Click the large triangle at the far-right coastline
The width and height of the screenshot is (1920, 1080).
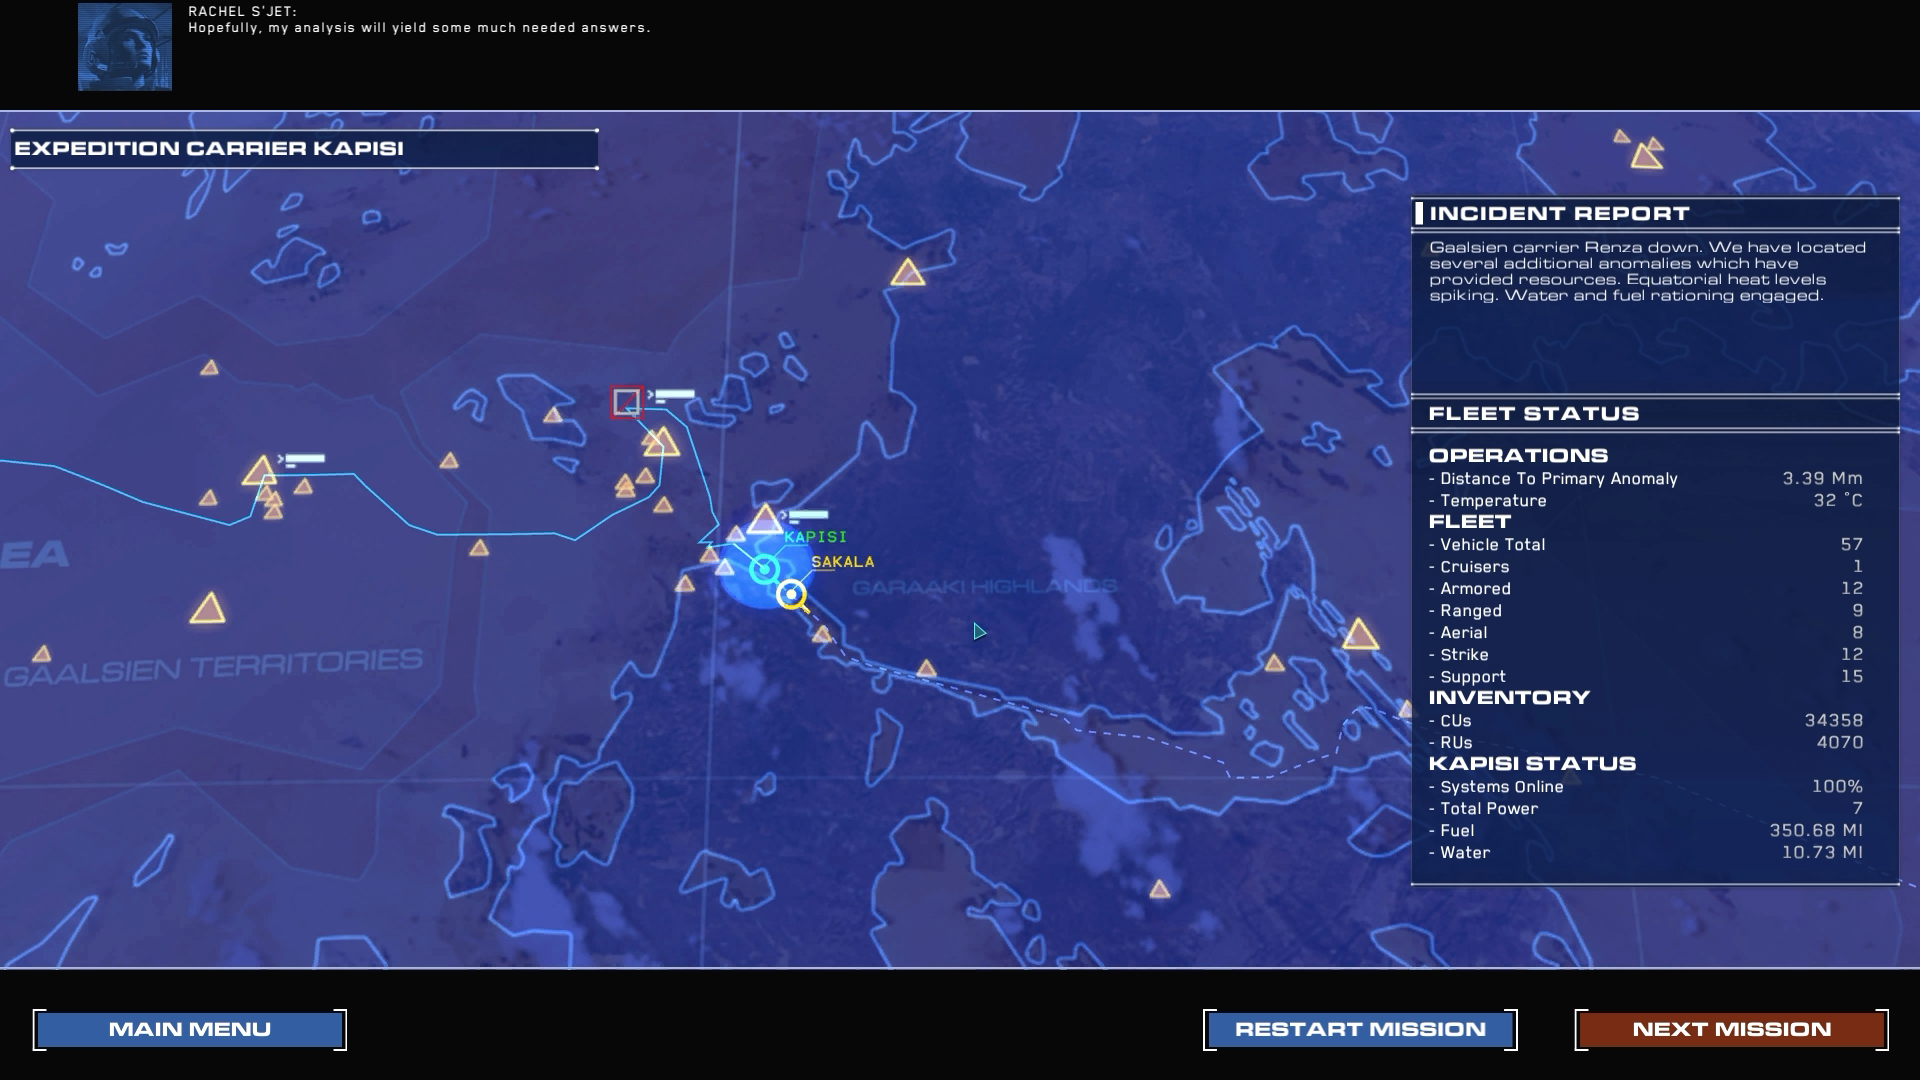[1360, 635]
